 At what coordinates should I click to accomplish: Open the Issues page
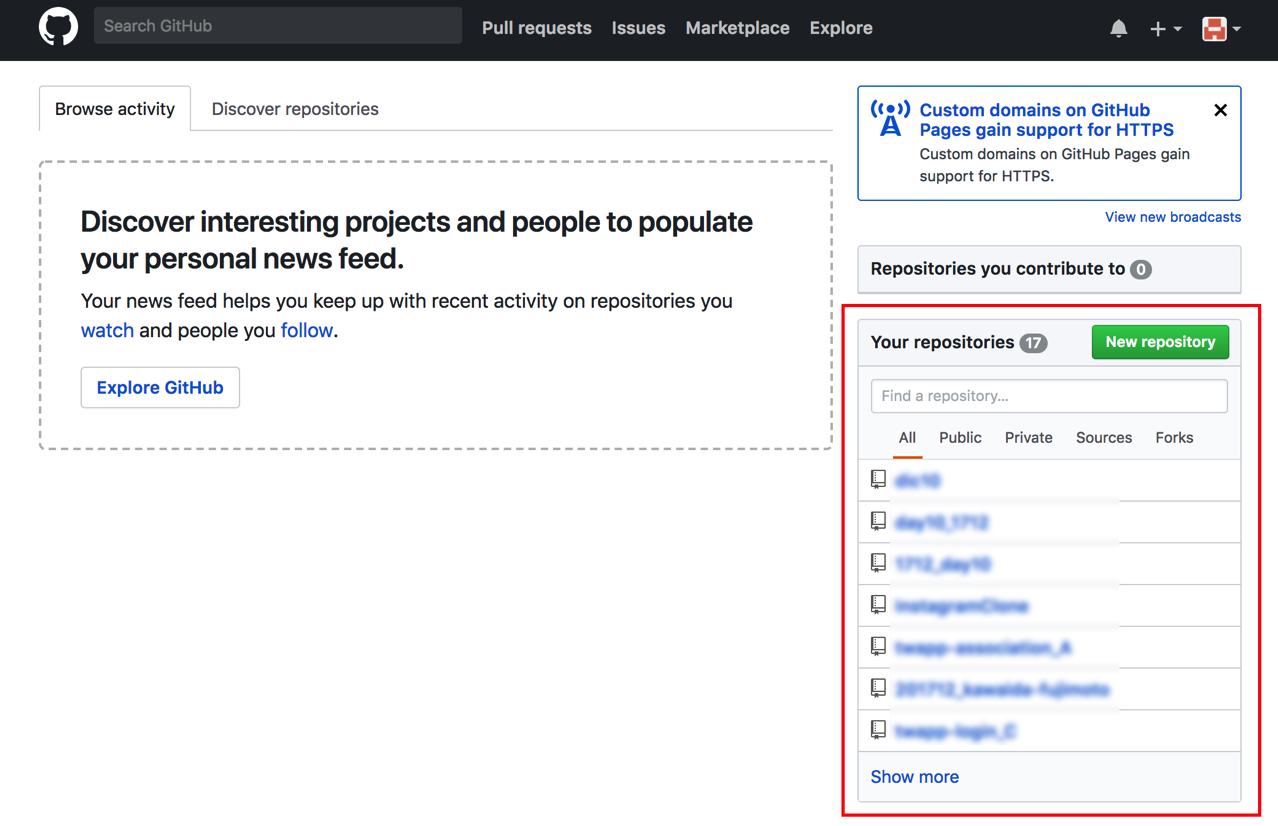[639, 28]
